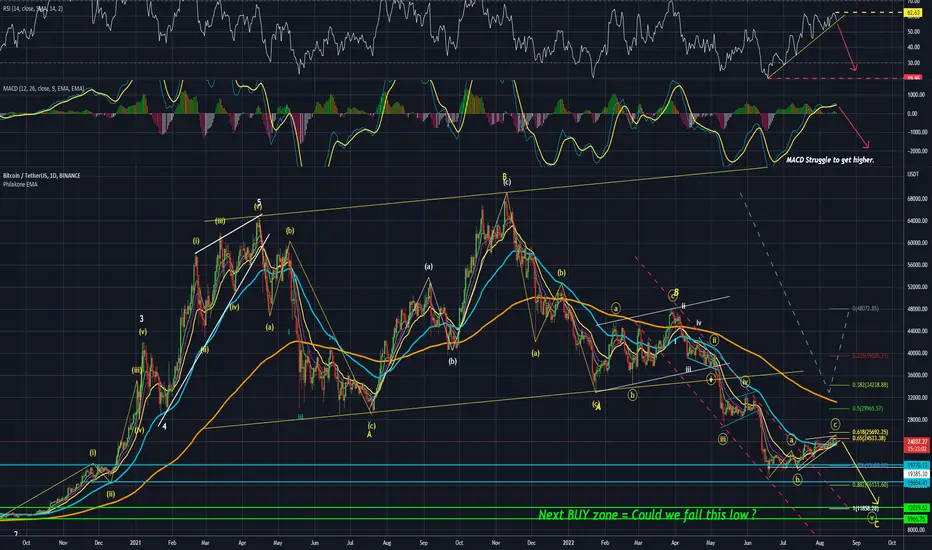Screen dimensions: 932x550
Task: Select the 'Next BUY zone' green annotation text
Action: tap(647, 514)
